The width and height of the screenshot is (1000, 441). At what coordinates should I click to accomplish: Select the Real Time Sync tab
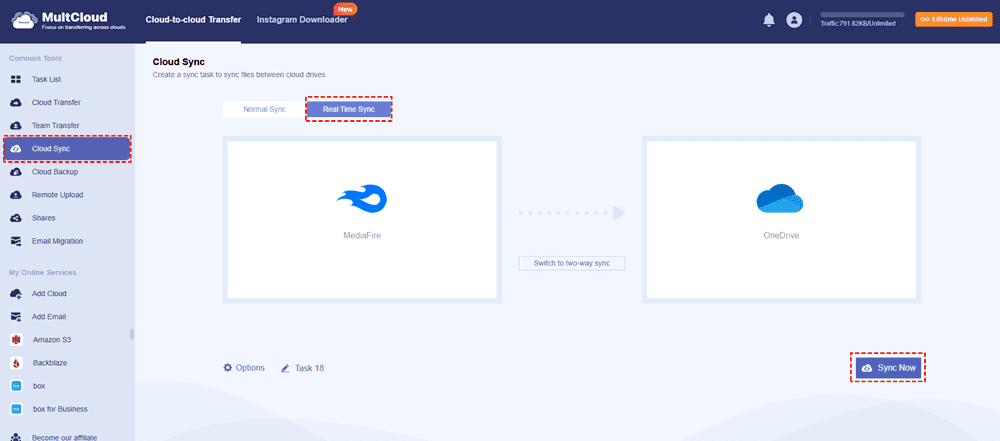coord(349,109)
